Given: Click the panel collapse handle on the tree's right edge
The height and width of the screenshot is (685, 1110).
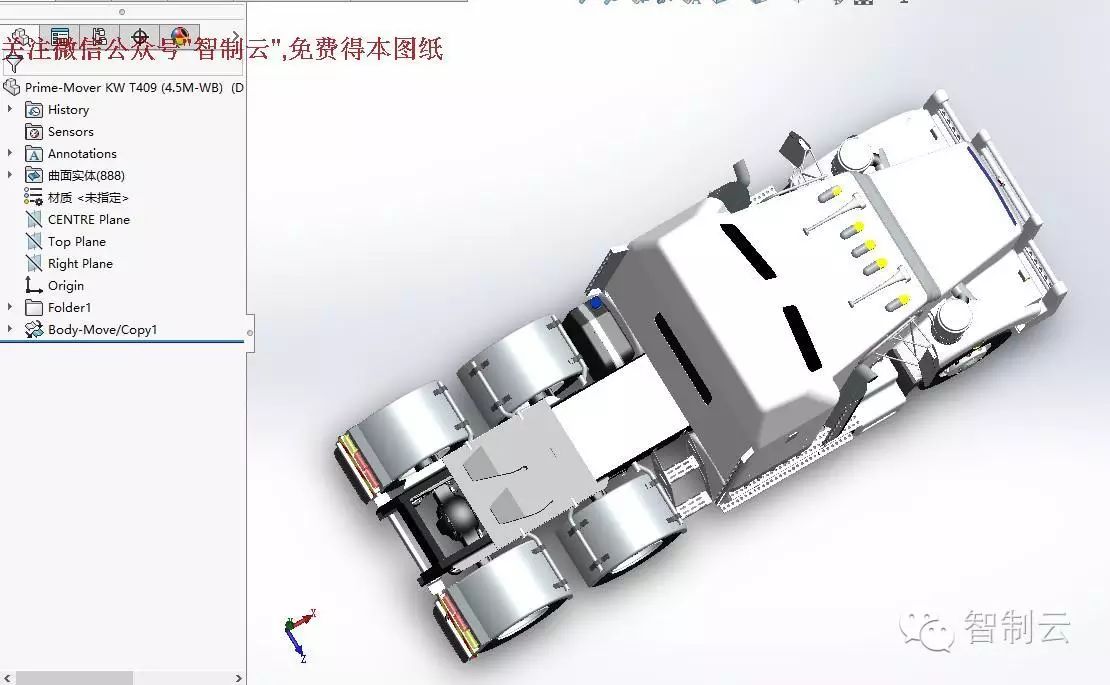Looking at the screenshot, I should click(x=250, y=333).
